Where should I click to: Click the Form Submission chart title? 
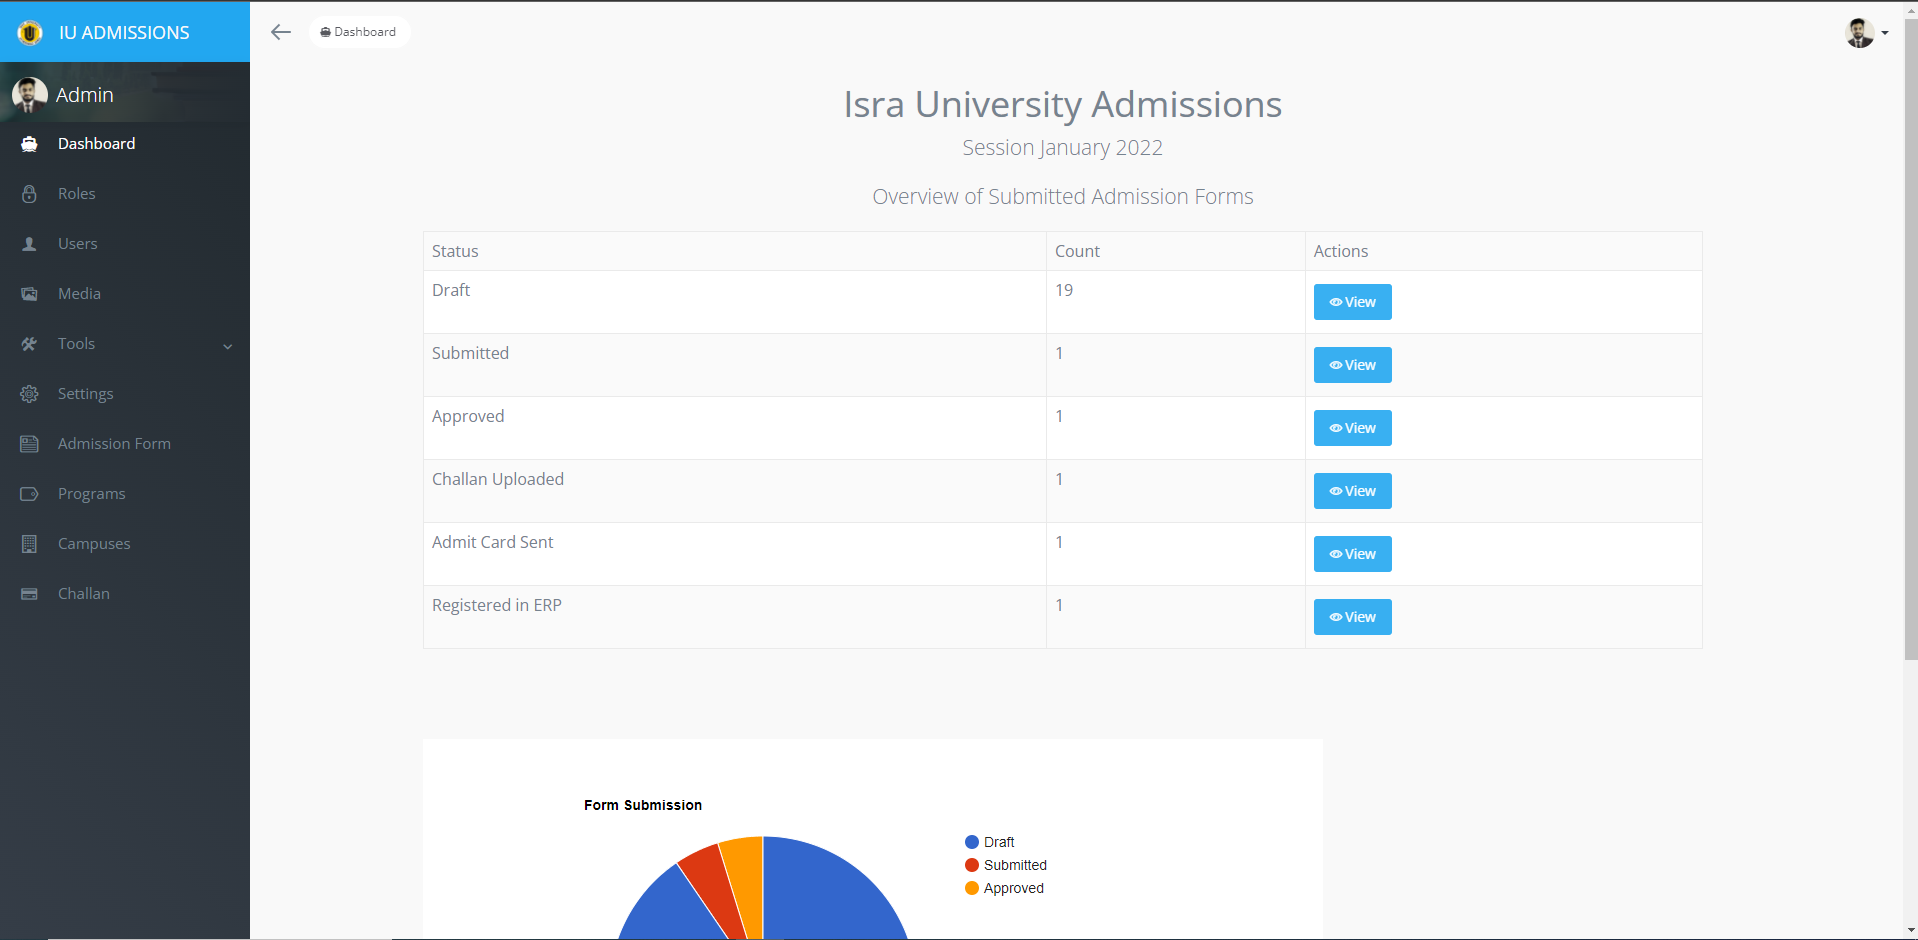click(643, 805)
